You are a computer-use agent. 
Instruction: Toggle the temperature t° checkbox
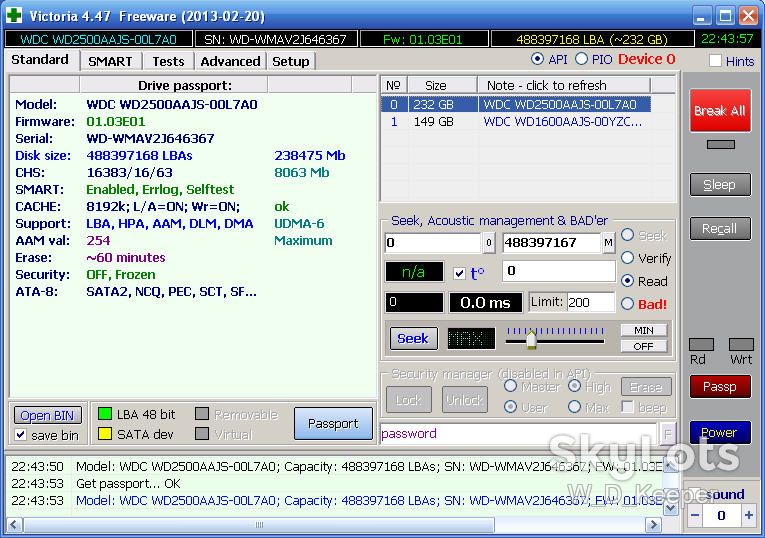459,273
